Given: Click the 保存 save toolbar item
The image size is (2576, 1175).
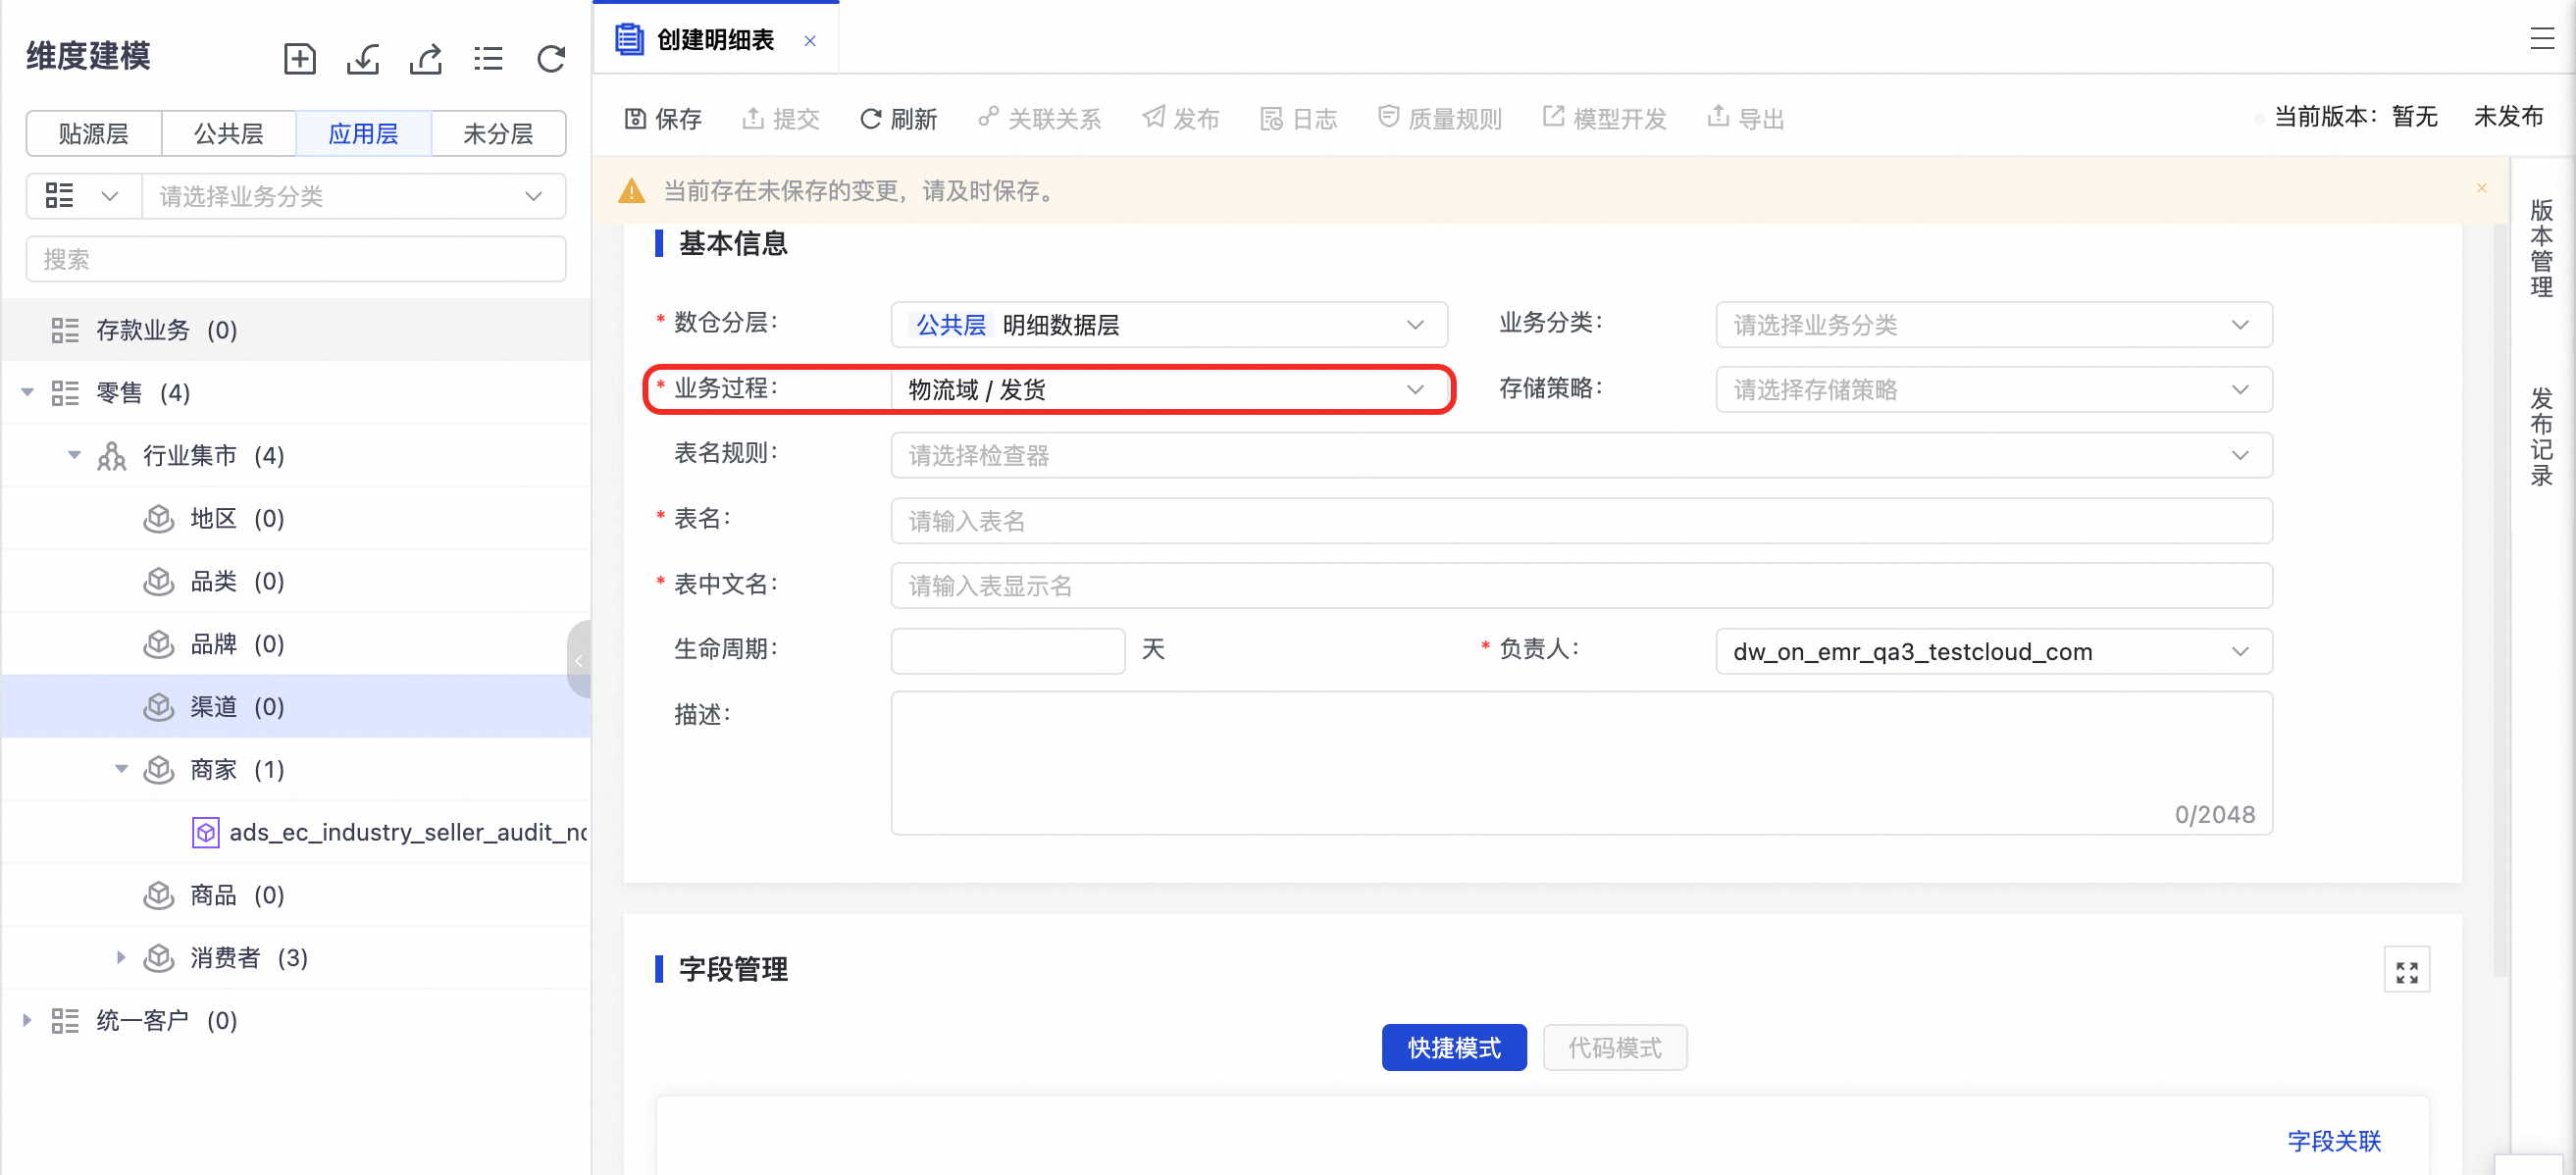Looking at the screenshot, I should click(x=663, y=119).
